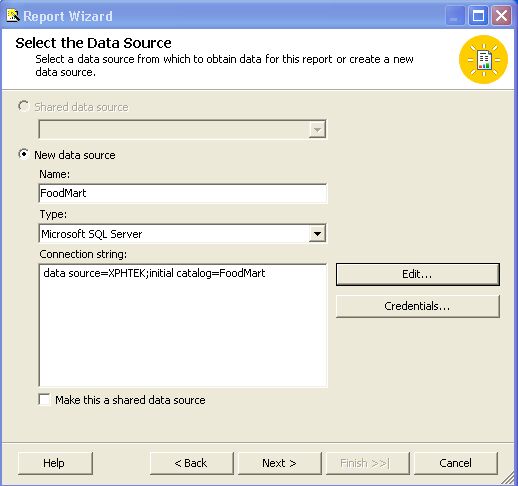Click the yellow report wizard logo icon

(x=483, y=60)
